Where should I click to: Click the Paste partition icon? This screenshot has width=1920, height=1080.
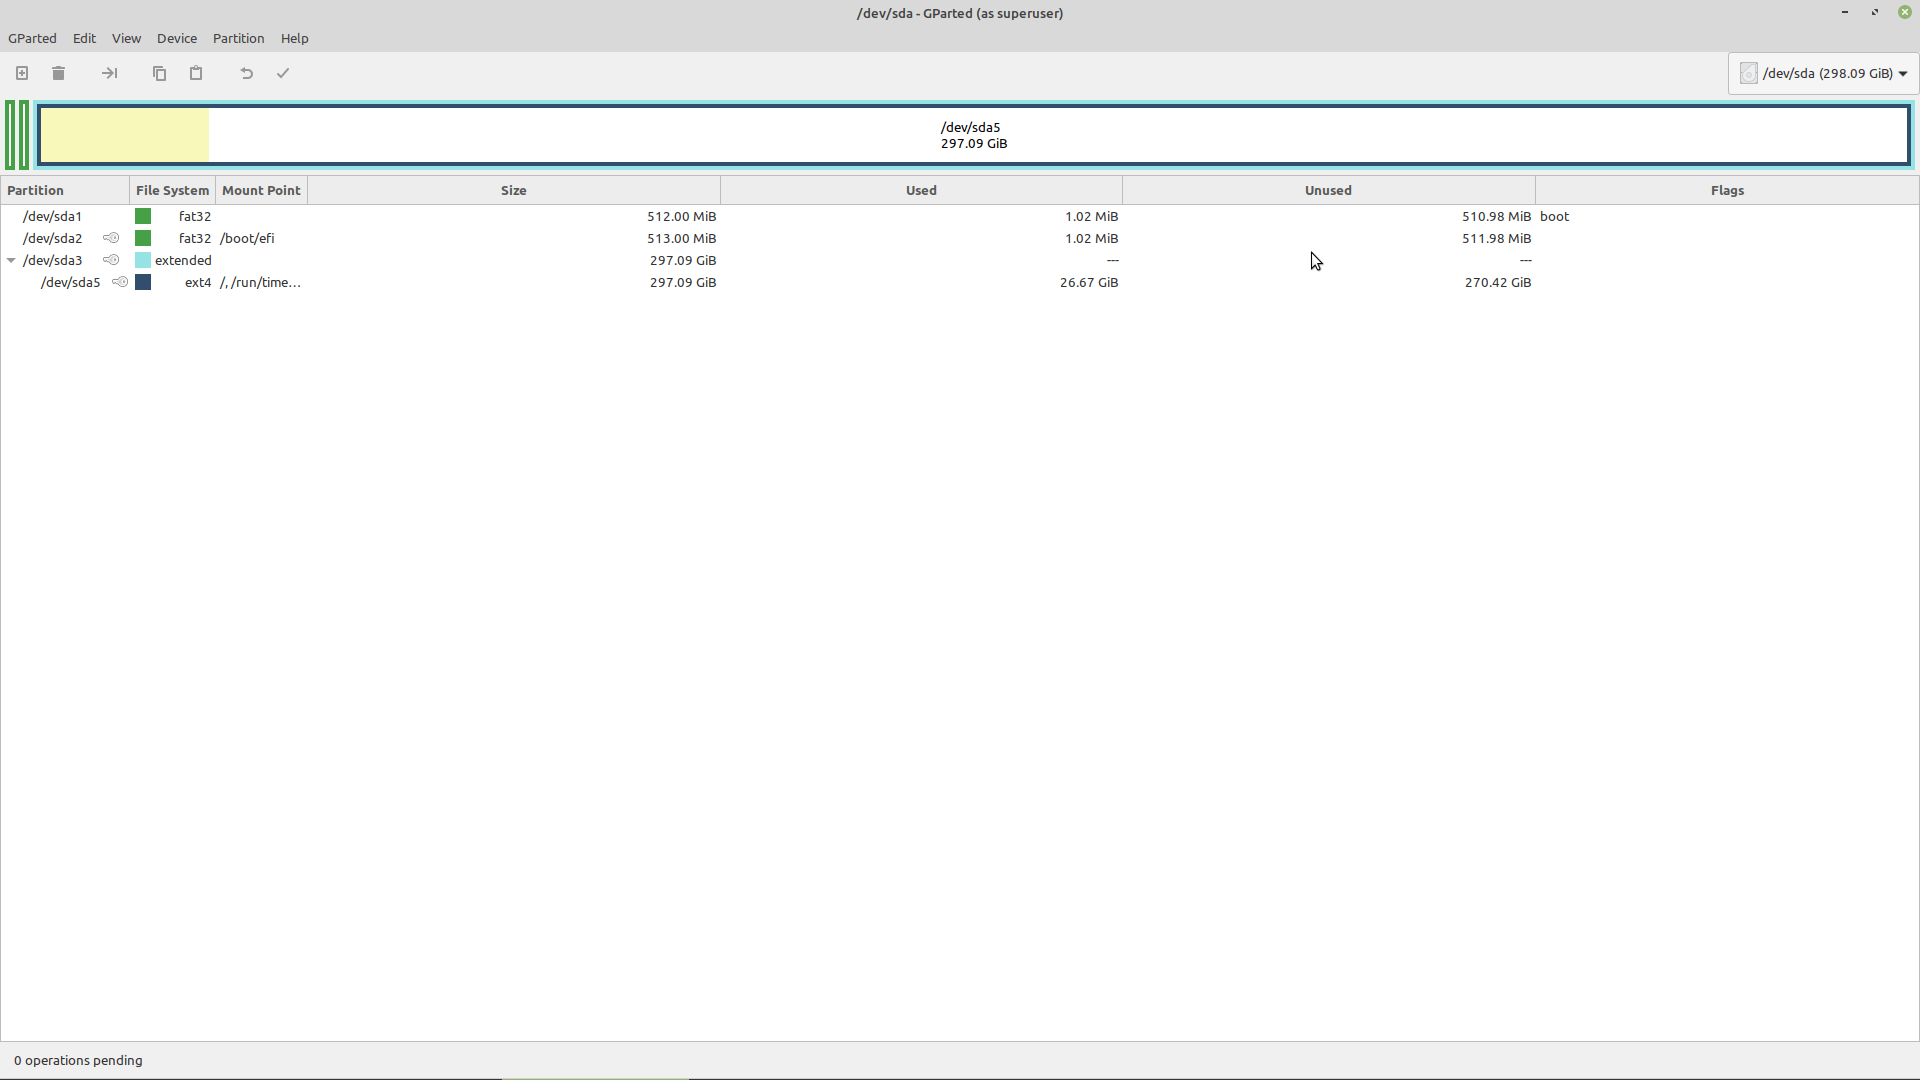[x=196, y=73]
